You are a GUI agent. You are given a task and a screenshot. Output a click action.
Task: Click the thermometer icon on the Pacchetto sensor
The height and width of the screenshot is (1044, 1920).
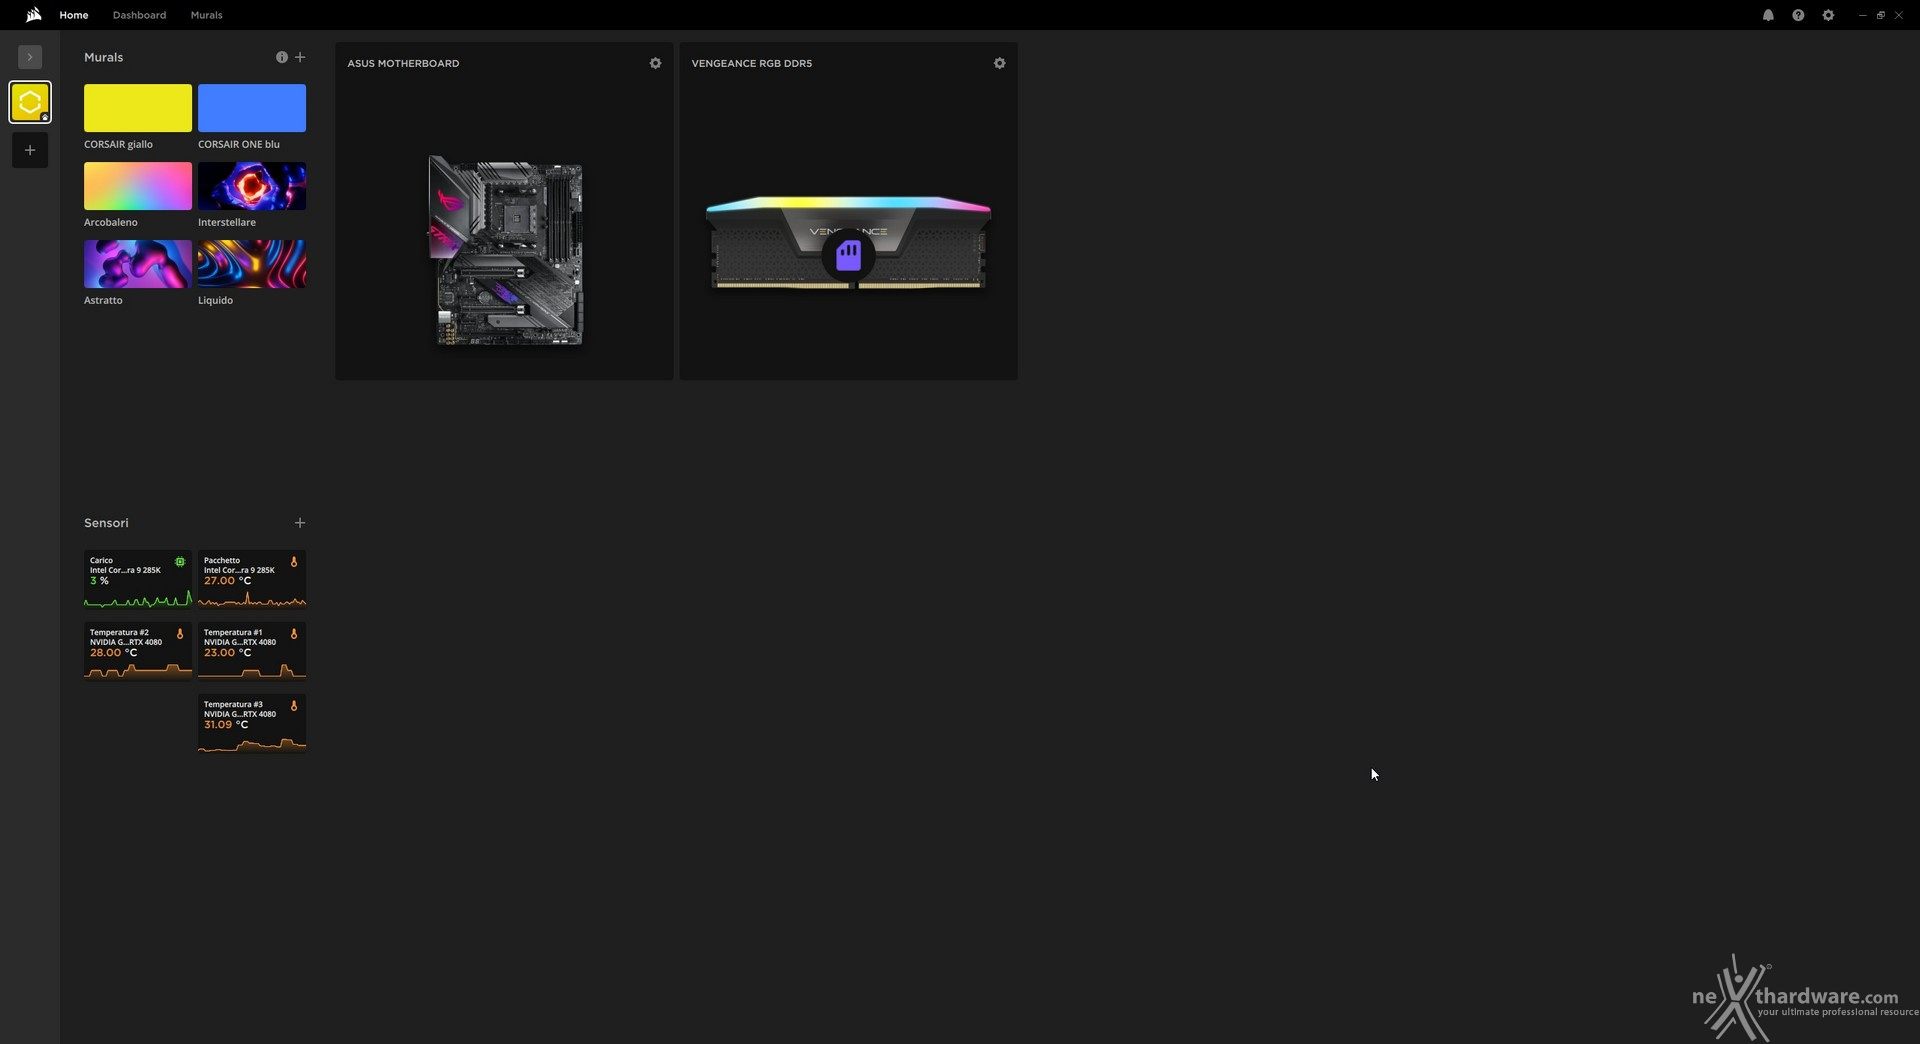294,562
